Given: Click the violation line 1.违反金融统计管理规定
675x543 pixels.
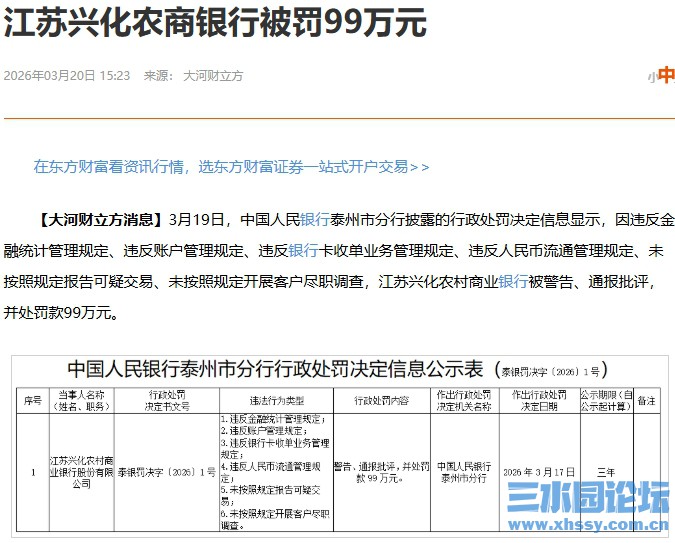Looking at the screenshot, I should (x=273, y=419).
